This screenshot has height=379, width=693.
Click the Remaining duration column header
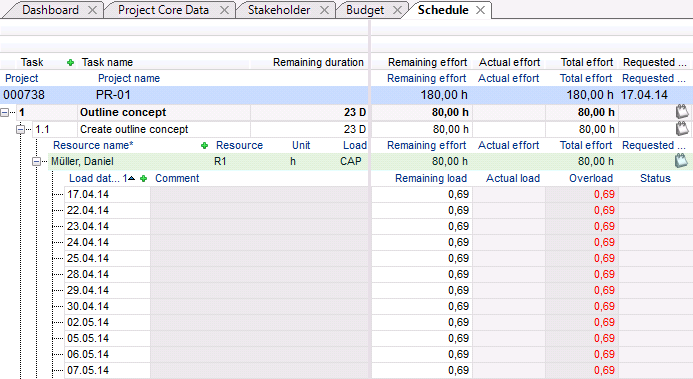318,62
